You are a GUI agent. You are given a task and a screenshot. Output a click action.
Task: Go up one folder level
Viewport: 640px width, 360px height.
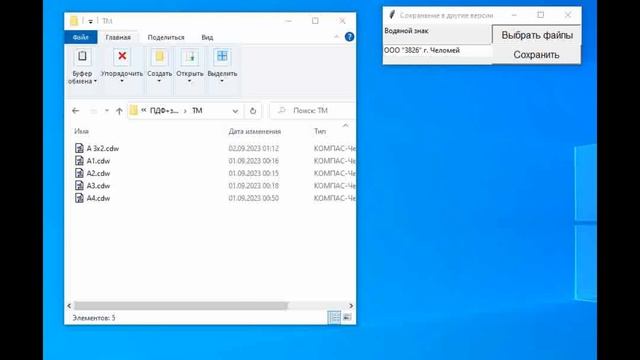tap(119, 111)
